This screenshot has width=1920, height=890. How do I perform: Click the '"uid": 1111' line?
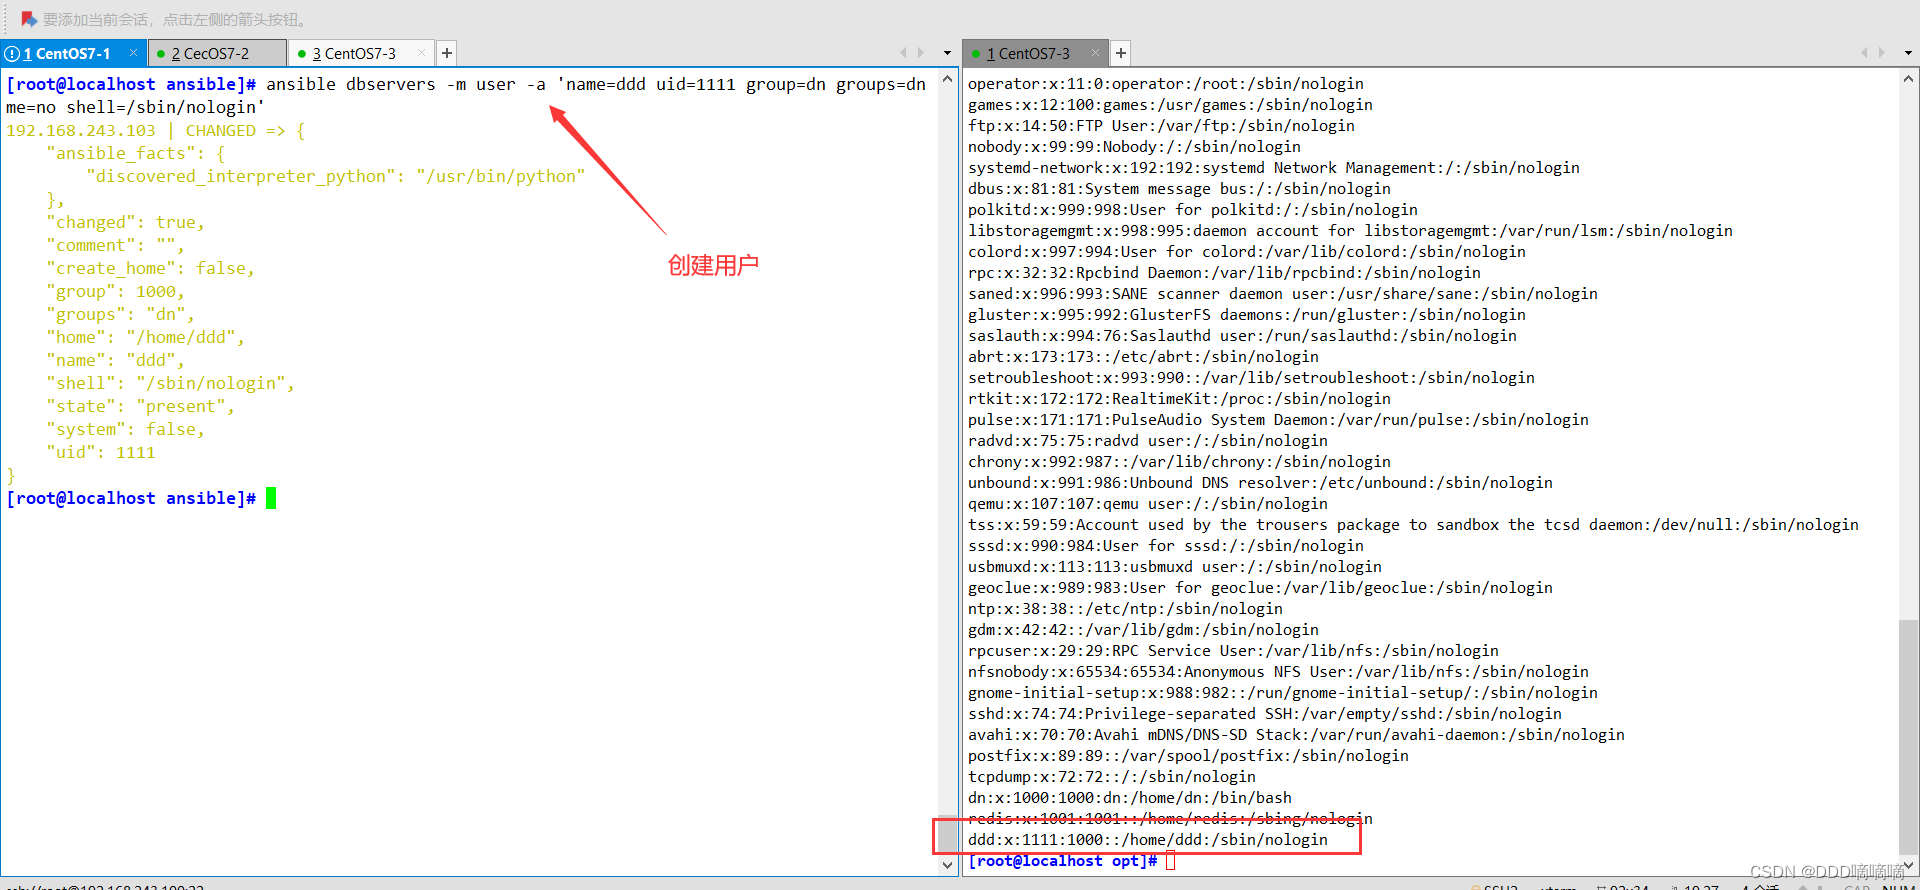[x=100, y=452]
